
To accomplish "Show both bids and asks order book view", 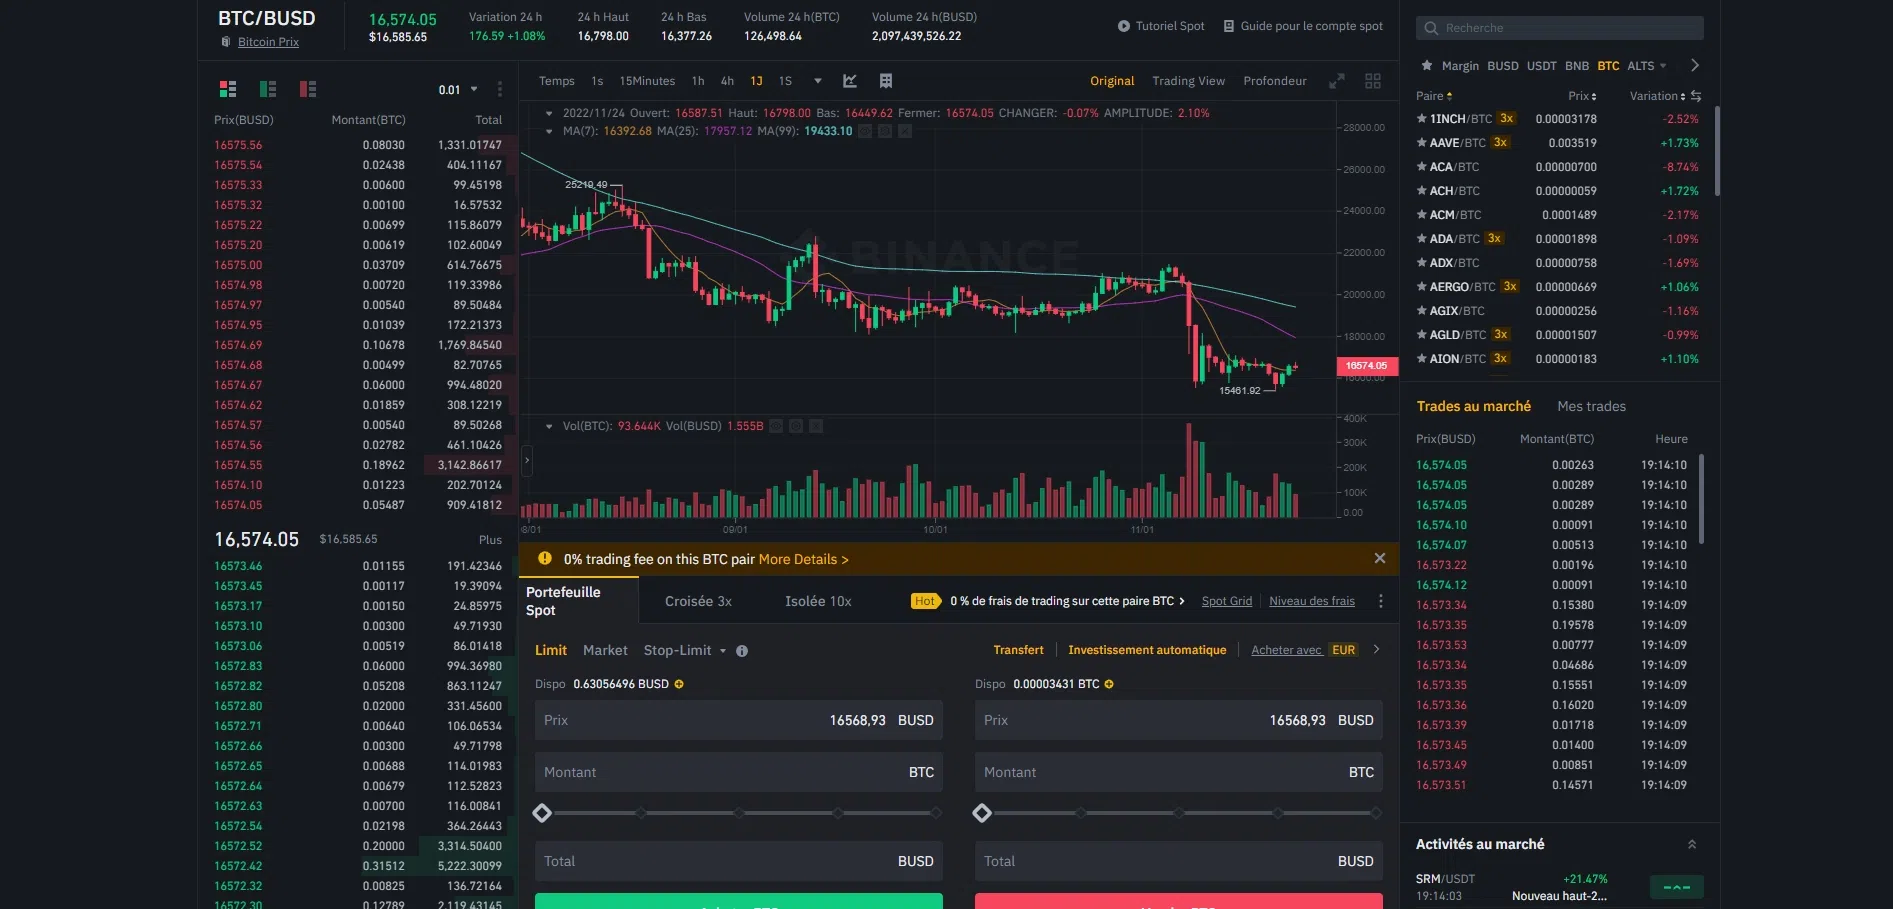I will (228, 89).
